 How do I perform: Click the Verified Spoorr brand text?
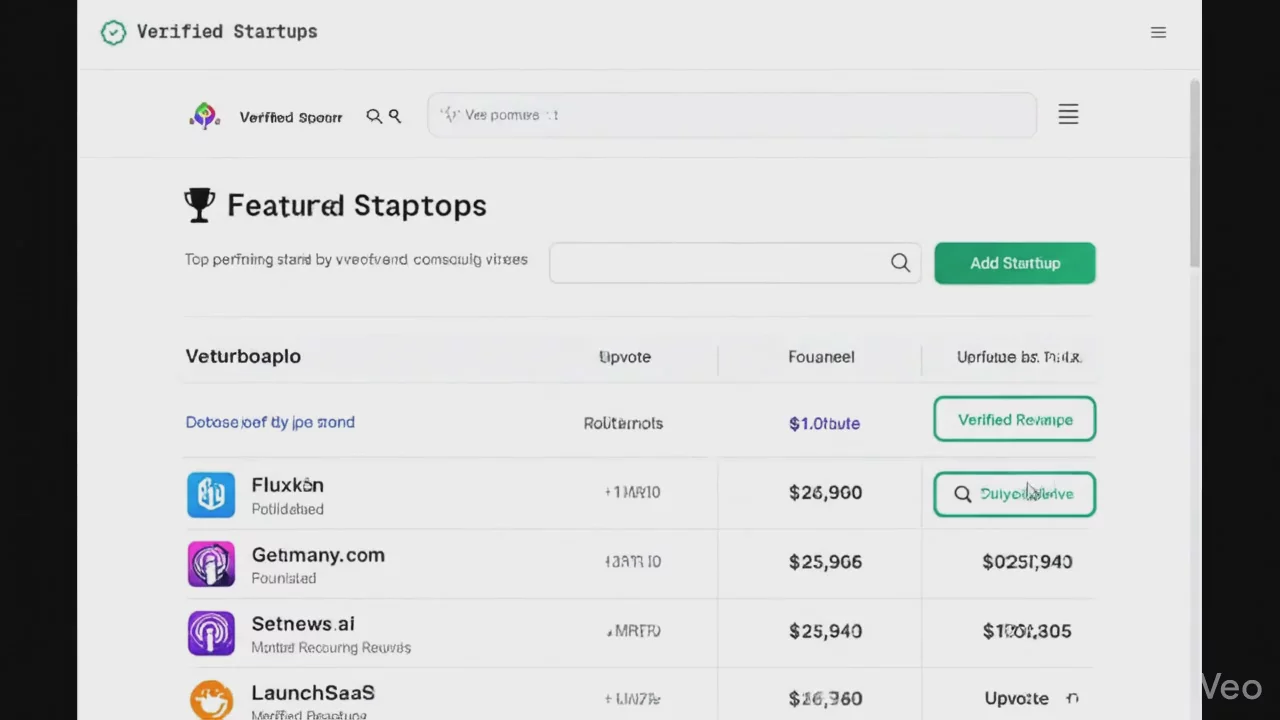[x=291, y=117]
